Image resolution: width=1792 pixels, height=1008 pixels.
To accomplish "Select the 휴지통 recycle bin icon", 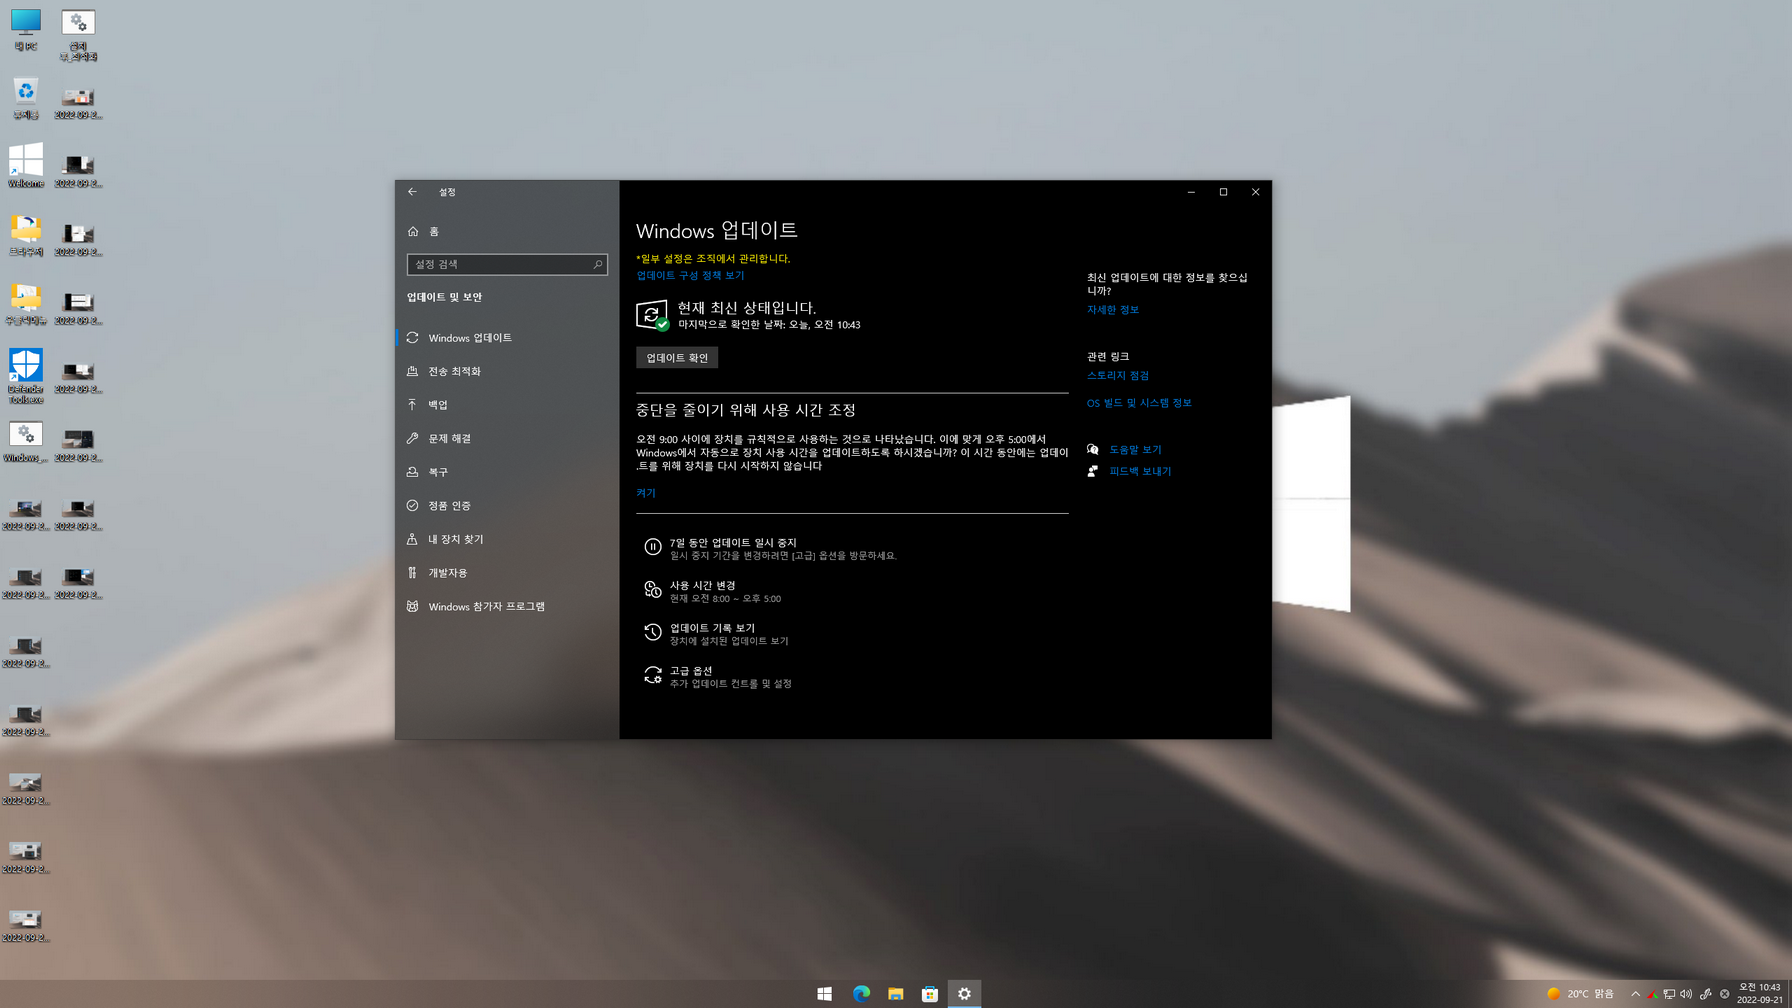I will click(x=26, y=99).
